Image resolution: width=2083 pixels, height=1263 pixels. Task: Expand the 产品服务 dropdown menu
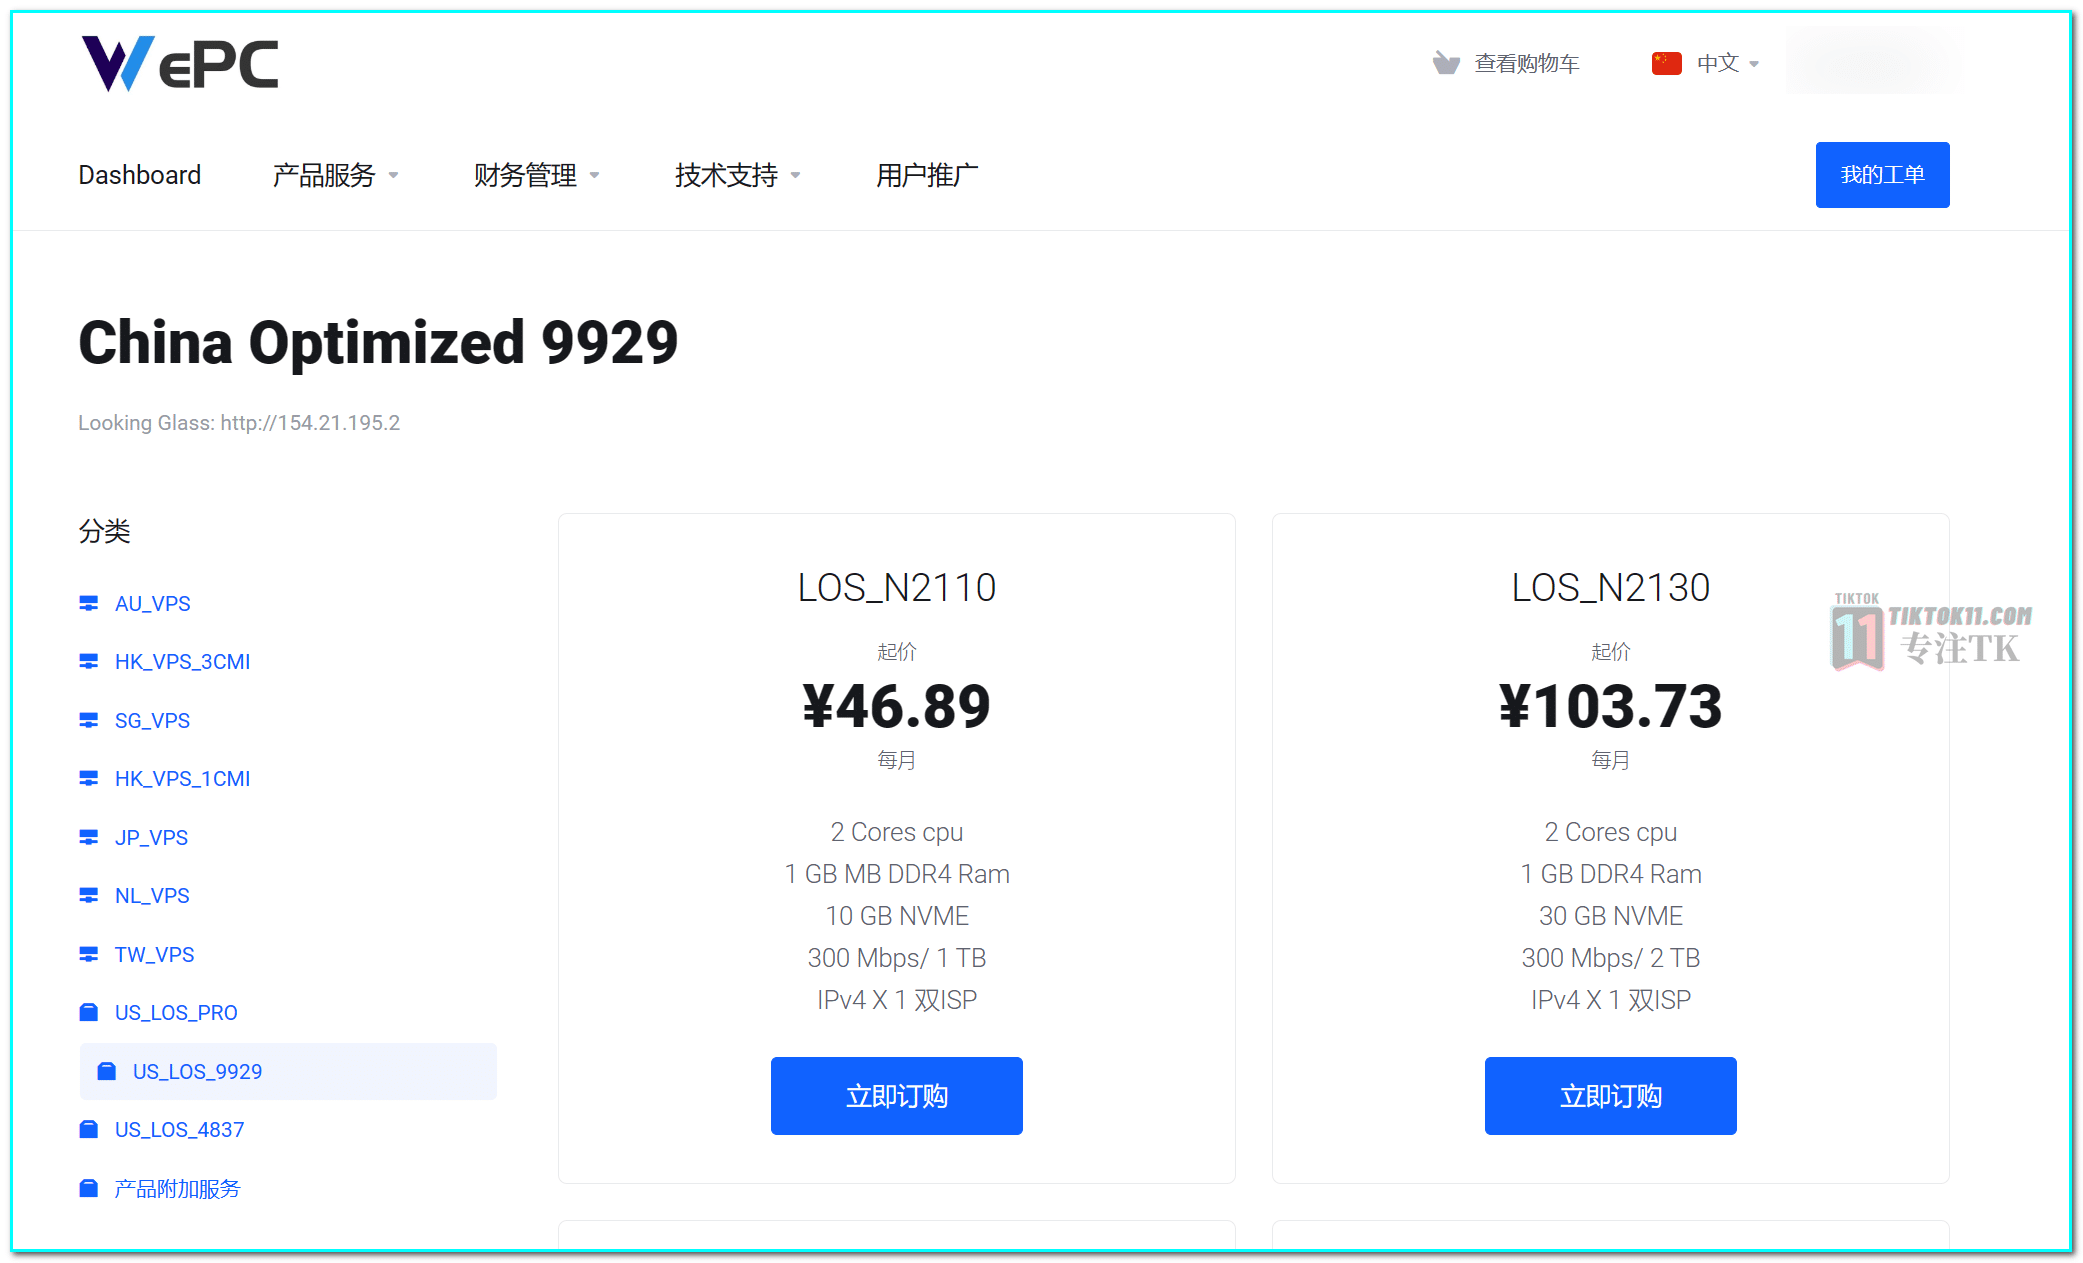[336, 175]
